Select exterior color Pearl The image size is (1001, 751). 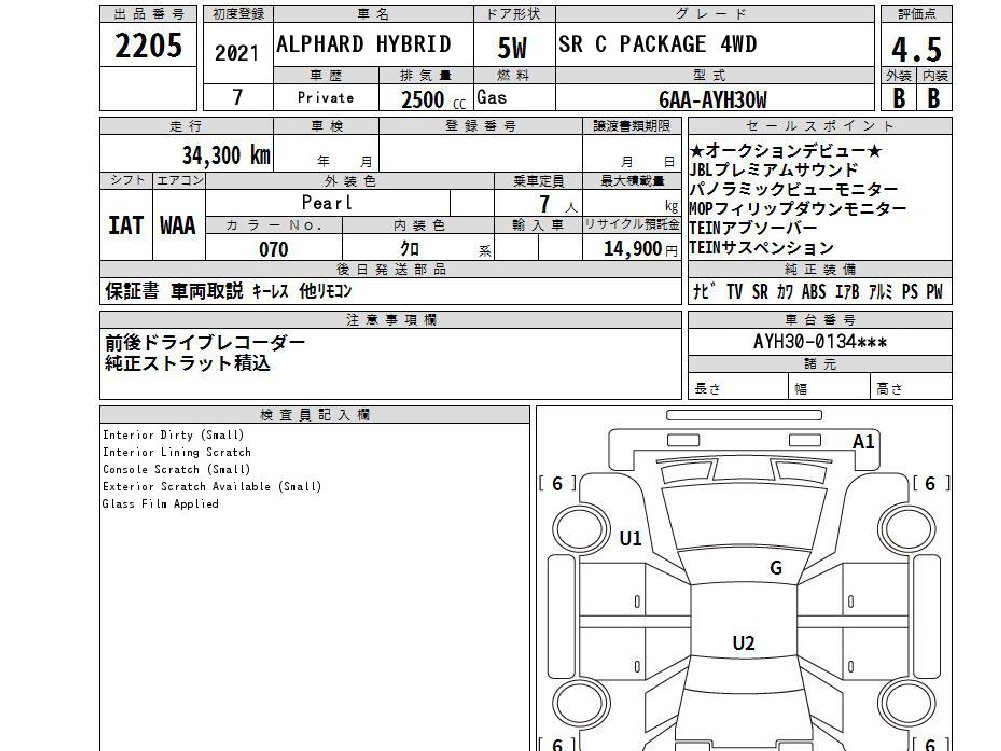tap(327, 202)
